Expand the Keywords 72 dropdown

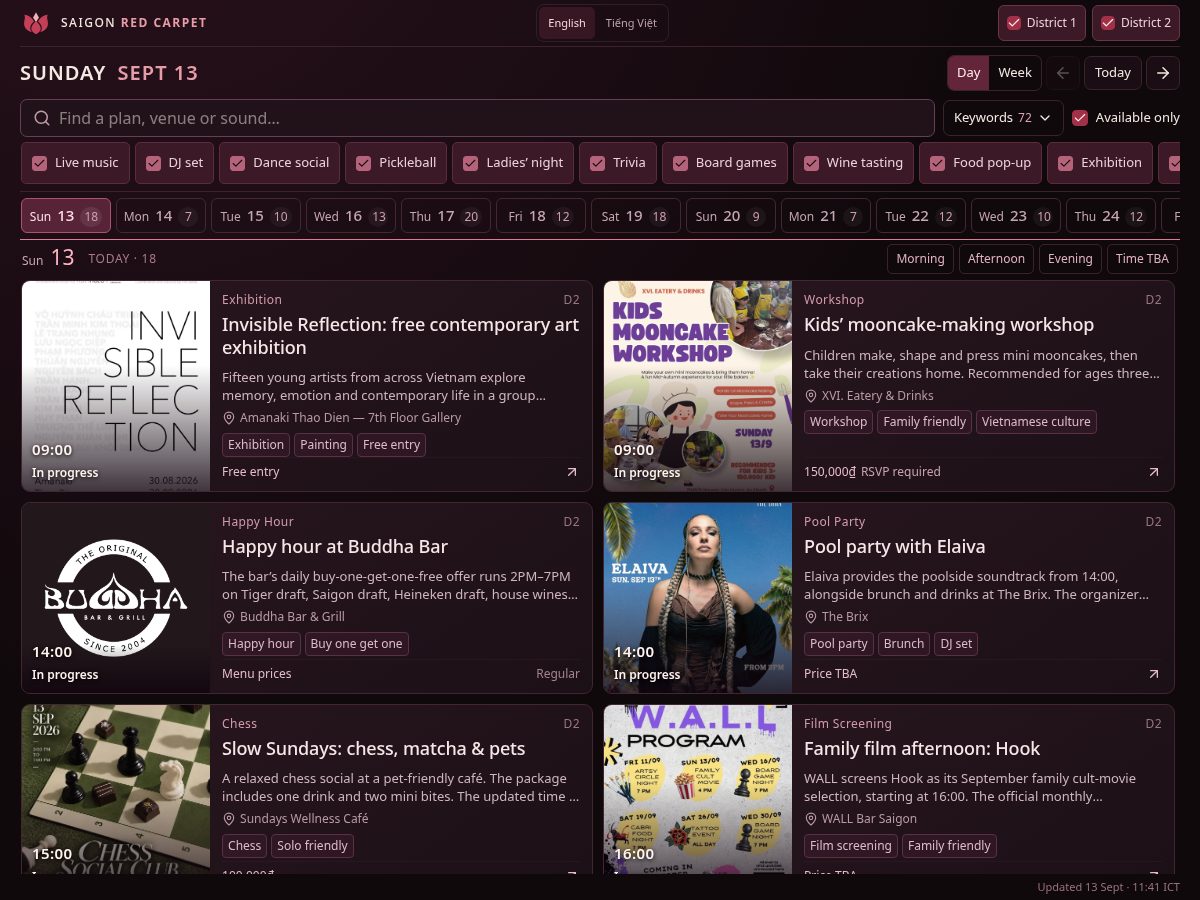click(x=1003, y=118)
